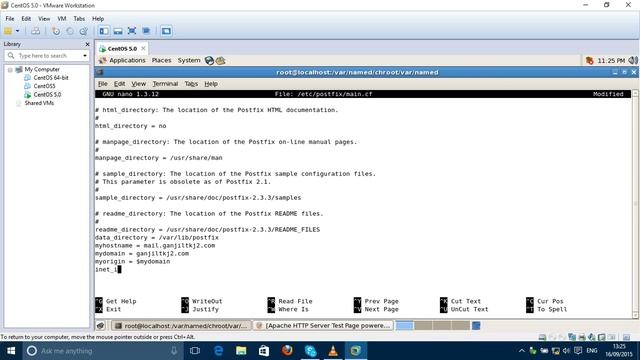Click the revert to snapshot icon
640x360 pixels.
pyautogui.click(x=70, y=31)
